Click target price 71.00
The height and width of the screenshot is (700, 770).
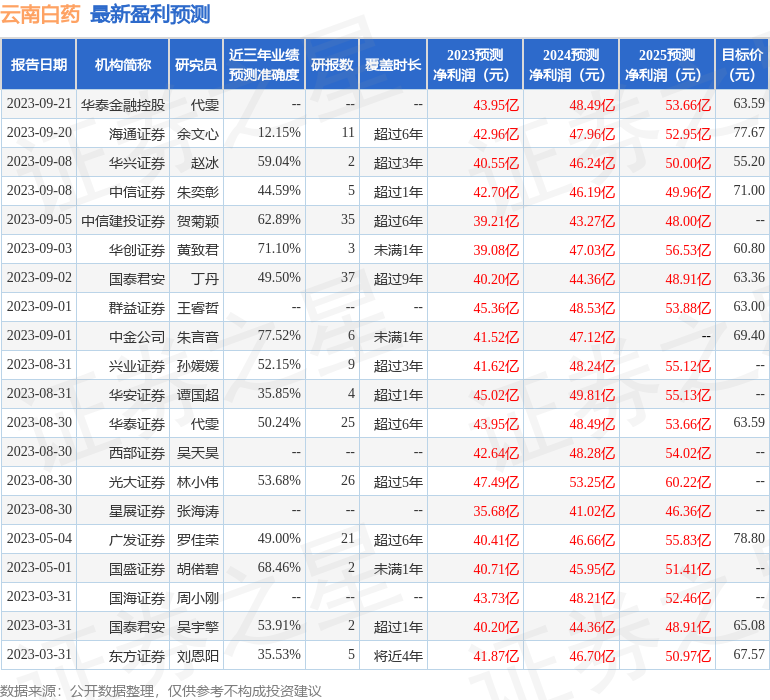tap(749, 191)
